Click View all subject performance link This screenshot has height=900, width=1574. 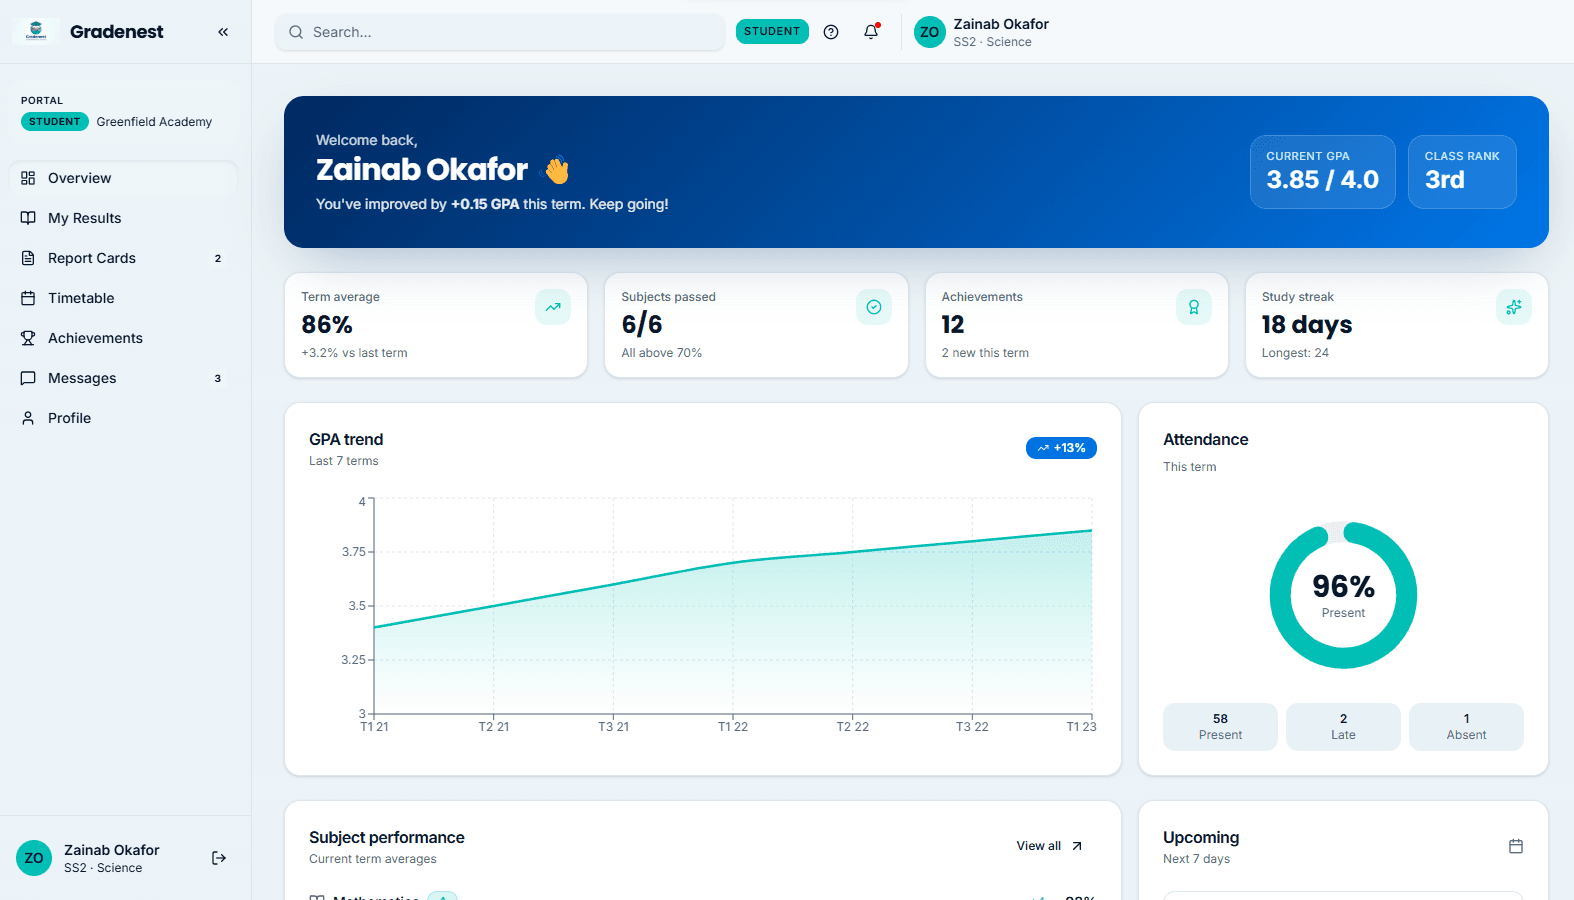pos(1050,846)
